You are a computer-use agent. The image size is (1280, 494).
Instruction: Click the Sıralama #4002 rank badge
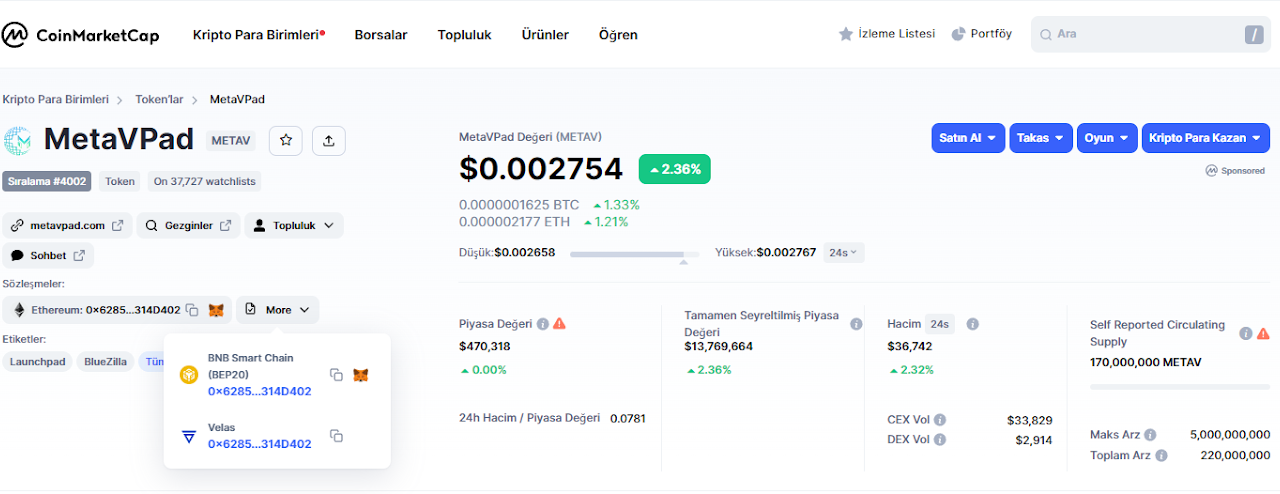[x=47, y=181]
